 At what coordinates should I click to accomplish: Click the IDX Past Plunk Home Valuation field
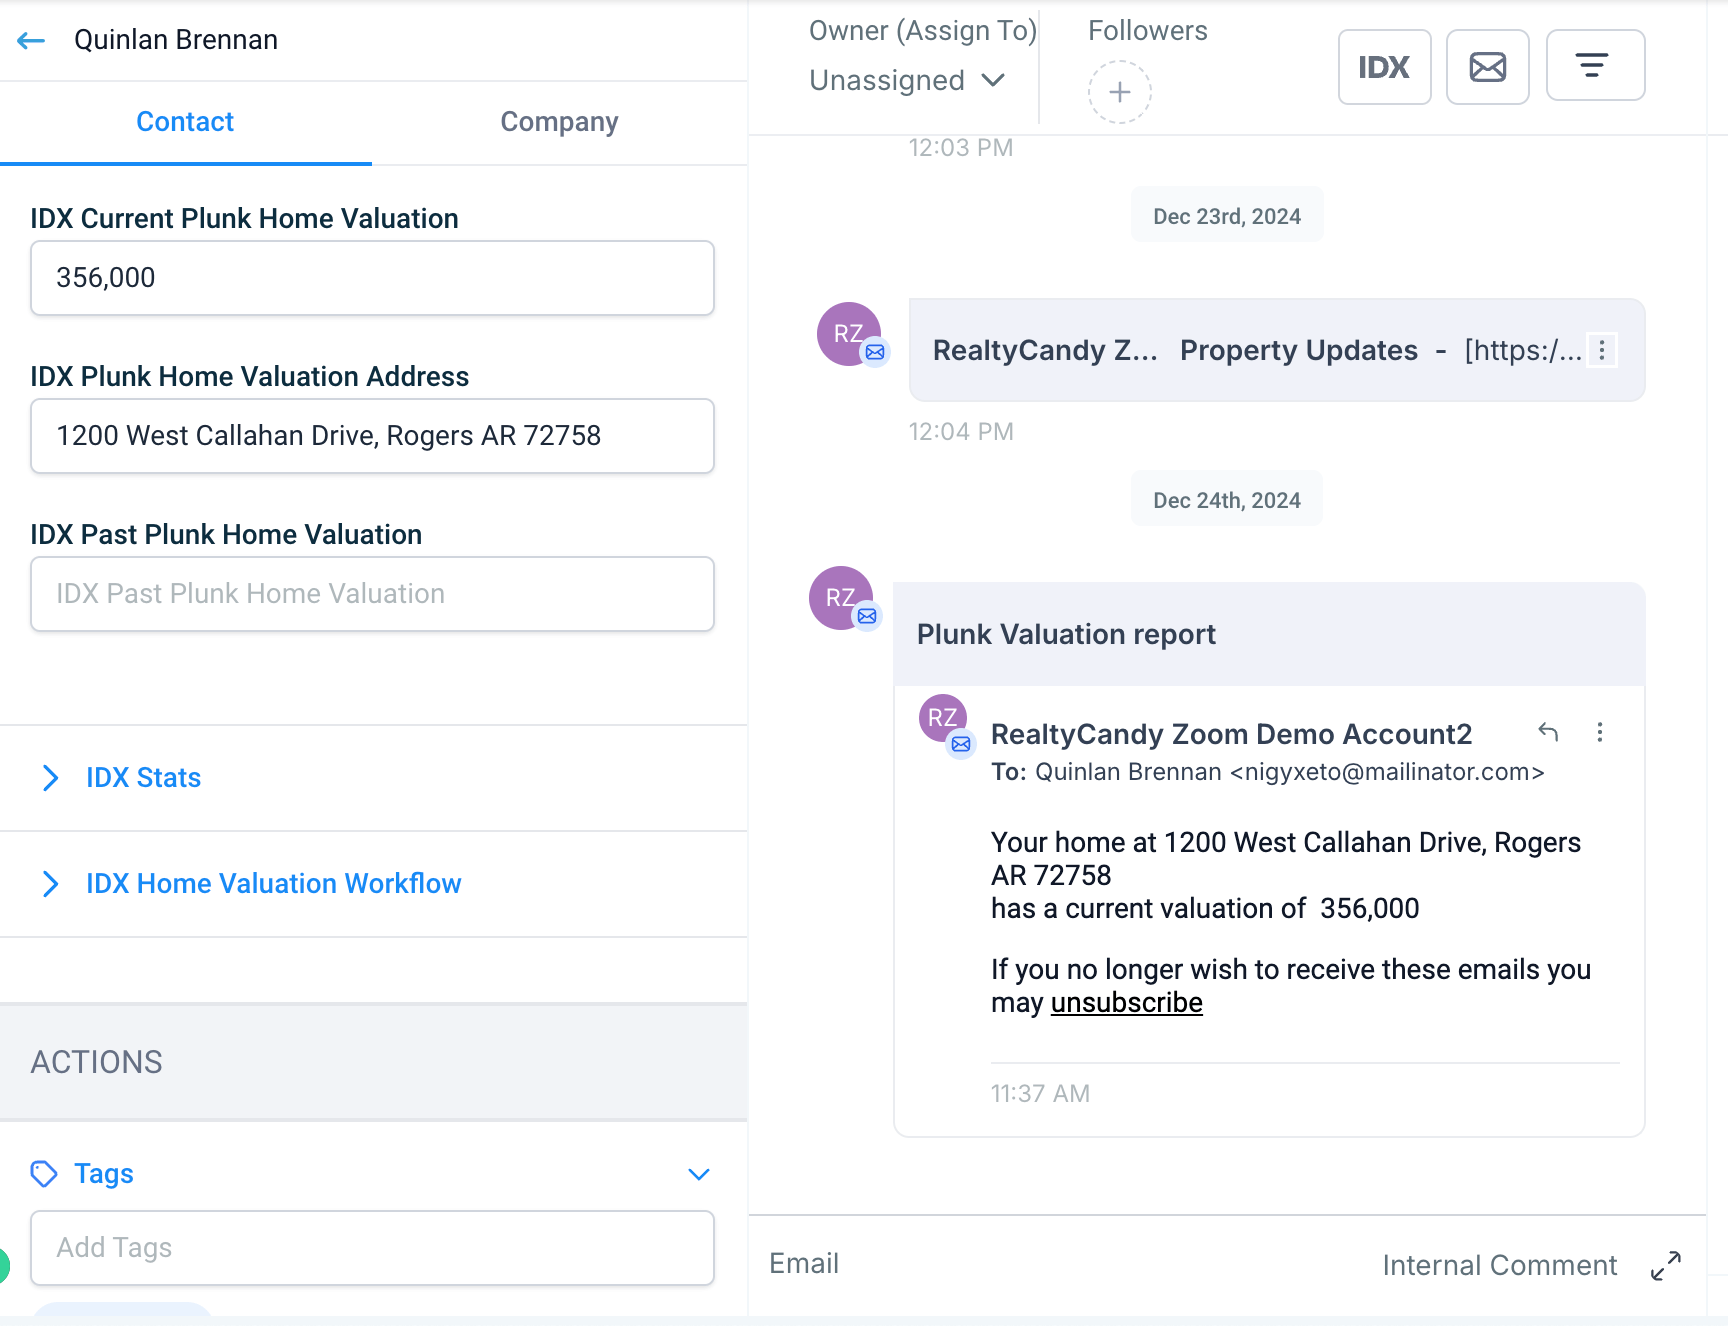pyautogui.click(x=372, y=594)
